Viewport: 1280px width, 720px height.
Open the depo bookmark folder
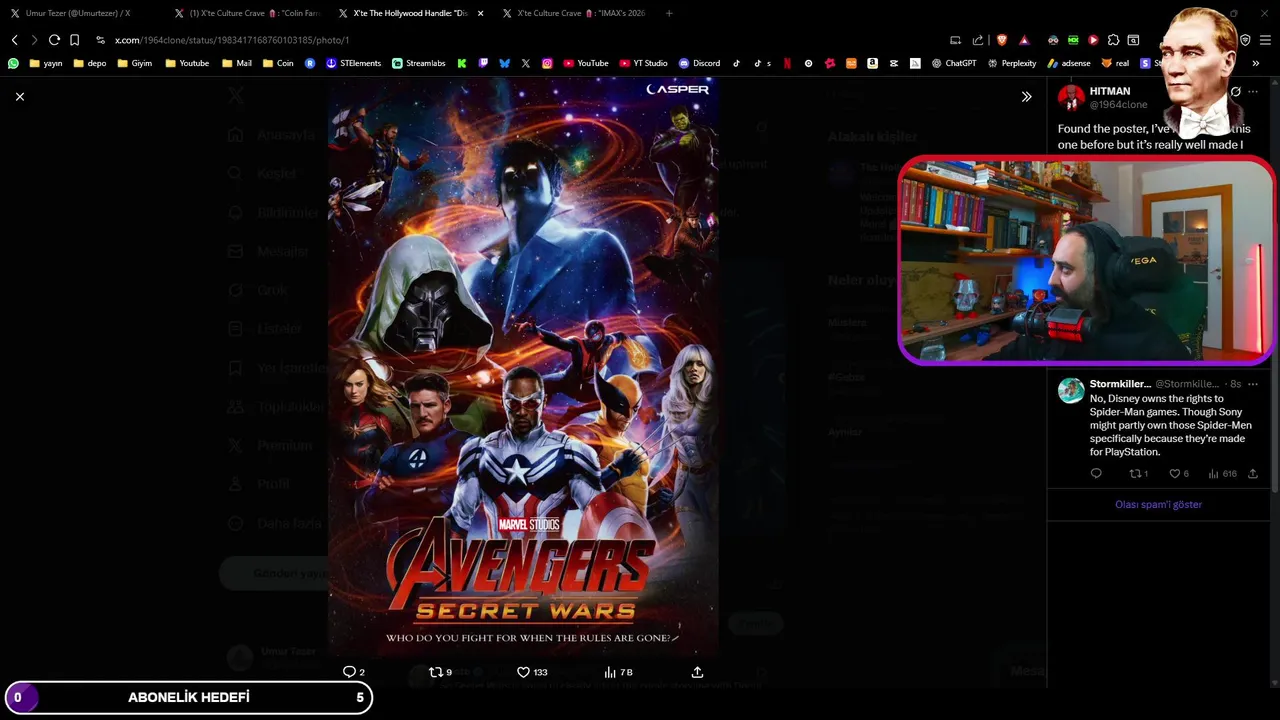pos(90,63)
